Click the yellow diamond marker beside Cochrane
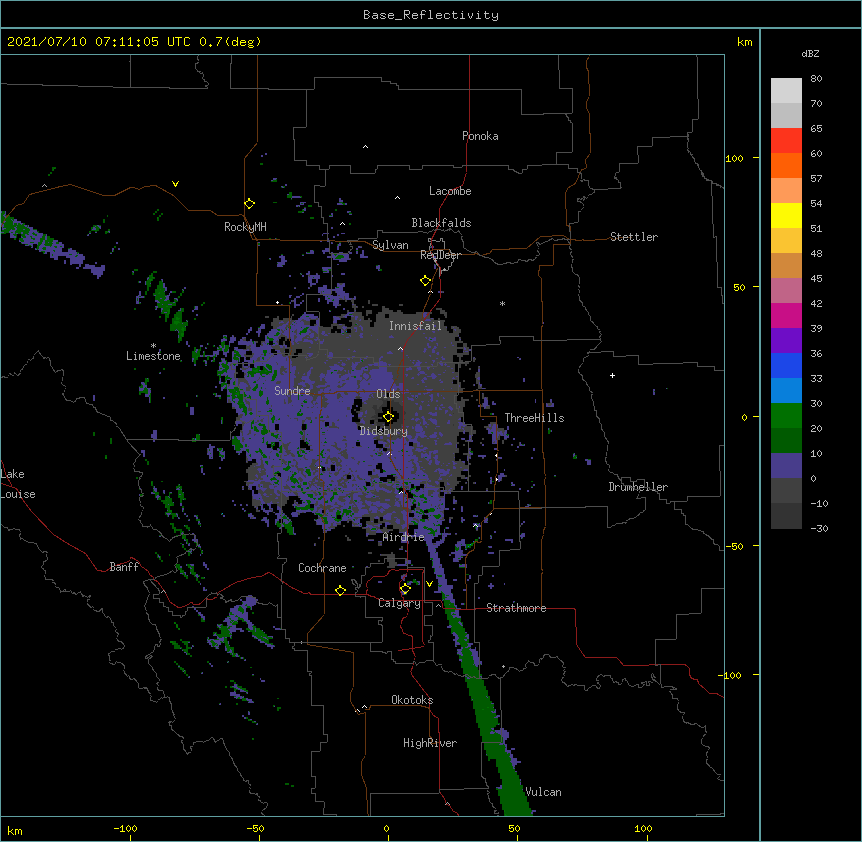The width and height of the screenshot is (862, 842). [x=340, y=590]
